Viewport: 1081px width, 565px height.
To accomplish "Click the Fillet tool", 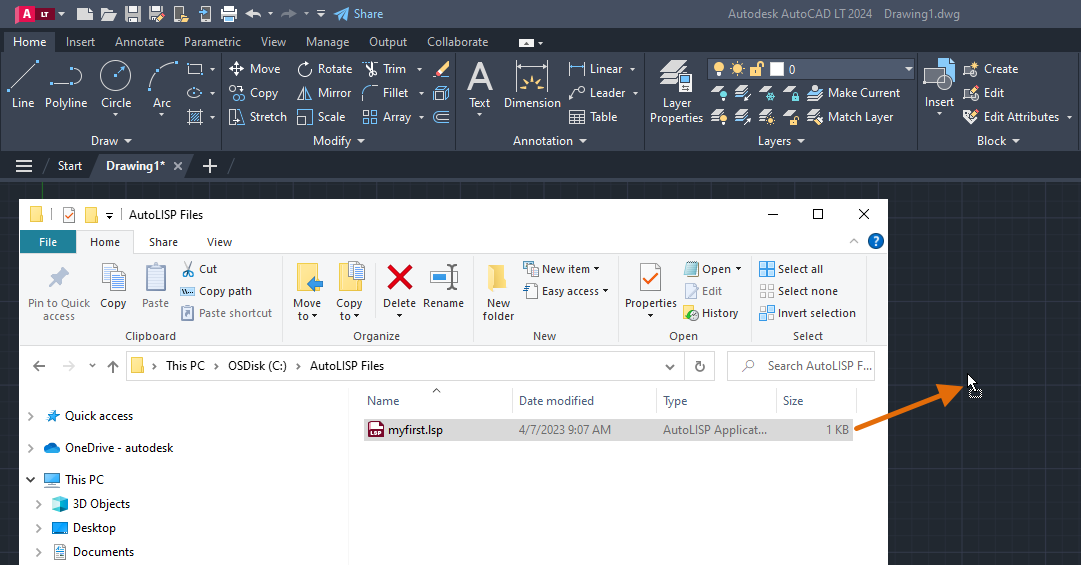I will (x=385, y=93).
